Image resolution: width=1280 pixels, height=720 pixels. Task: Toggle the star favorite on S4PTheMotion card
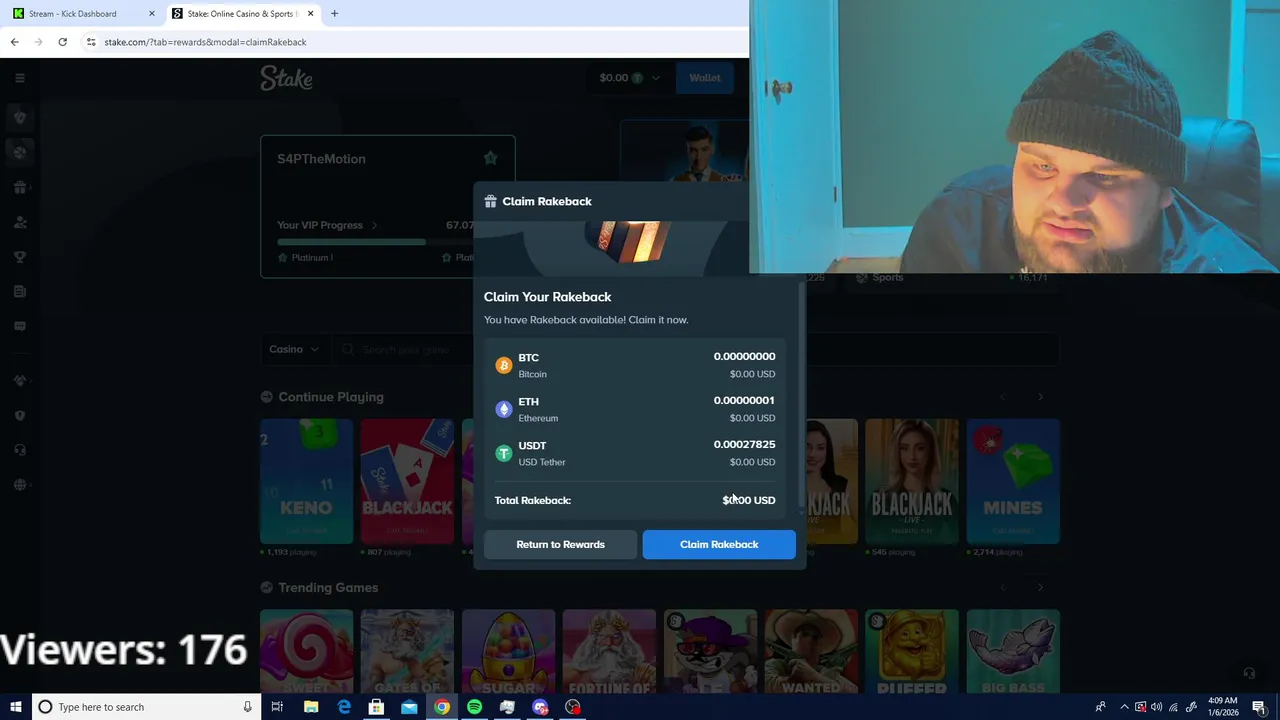point(490,158)
